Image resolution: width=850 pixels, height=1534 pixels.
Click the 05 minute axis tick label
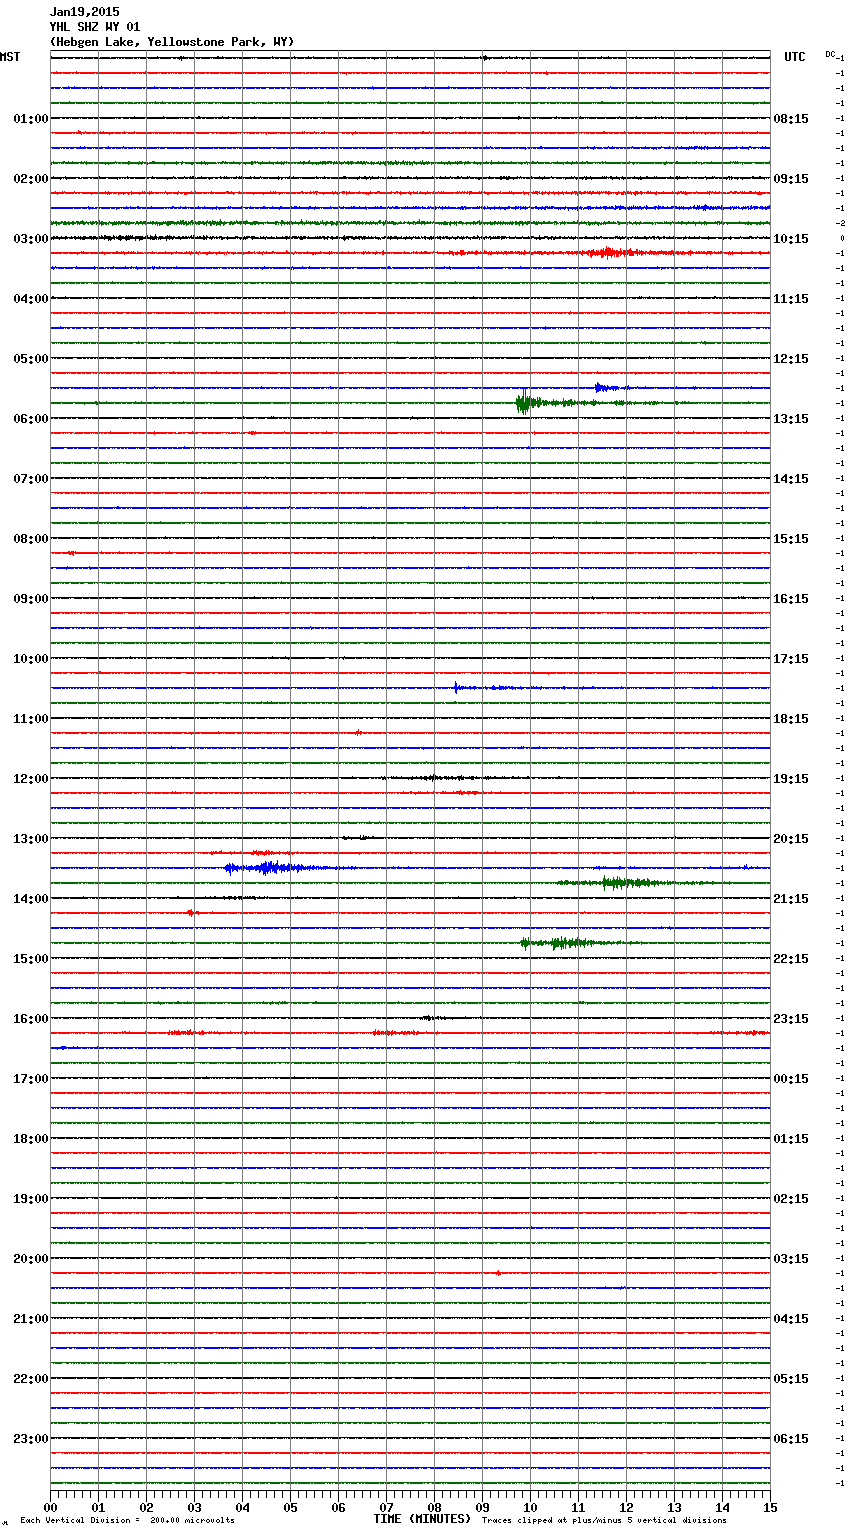coord(290,1508)
